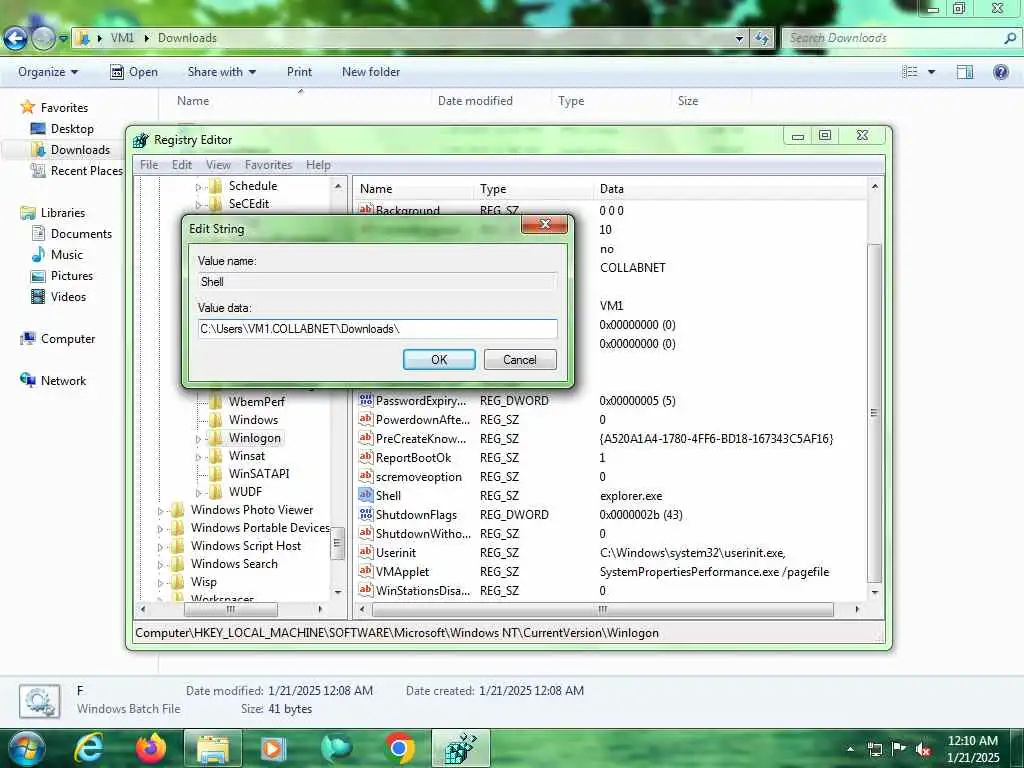Create a New folder in Explorer
The width and height of the screenshot is (1024, 768).
(371, 72)
